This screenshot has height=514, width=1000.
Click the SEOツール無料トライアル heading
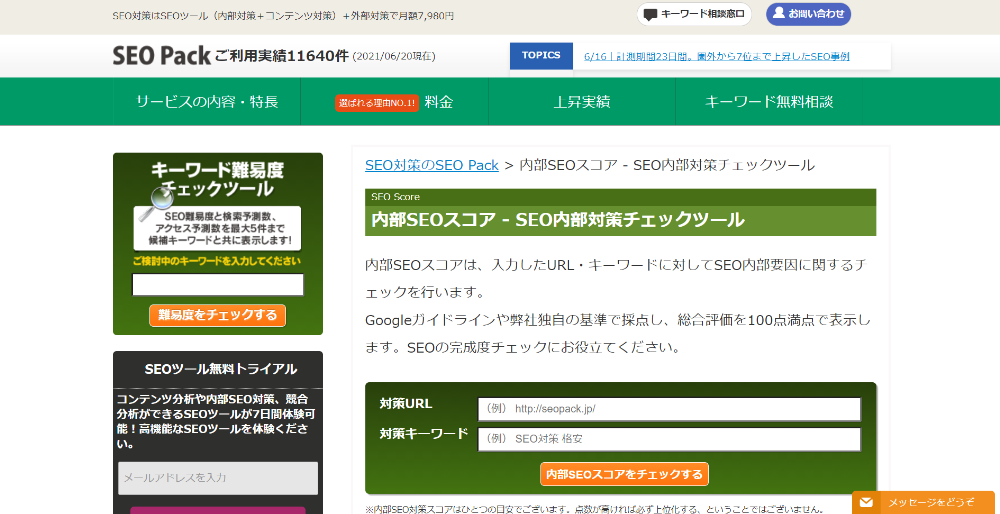click(x=220, y=369)
